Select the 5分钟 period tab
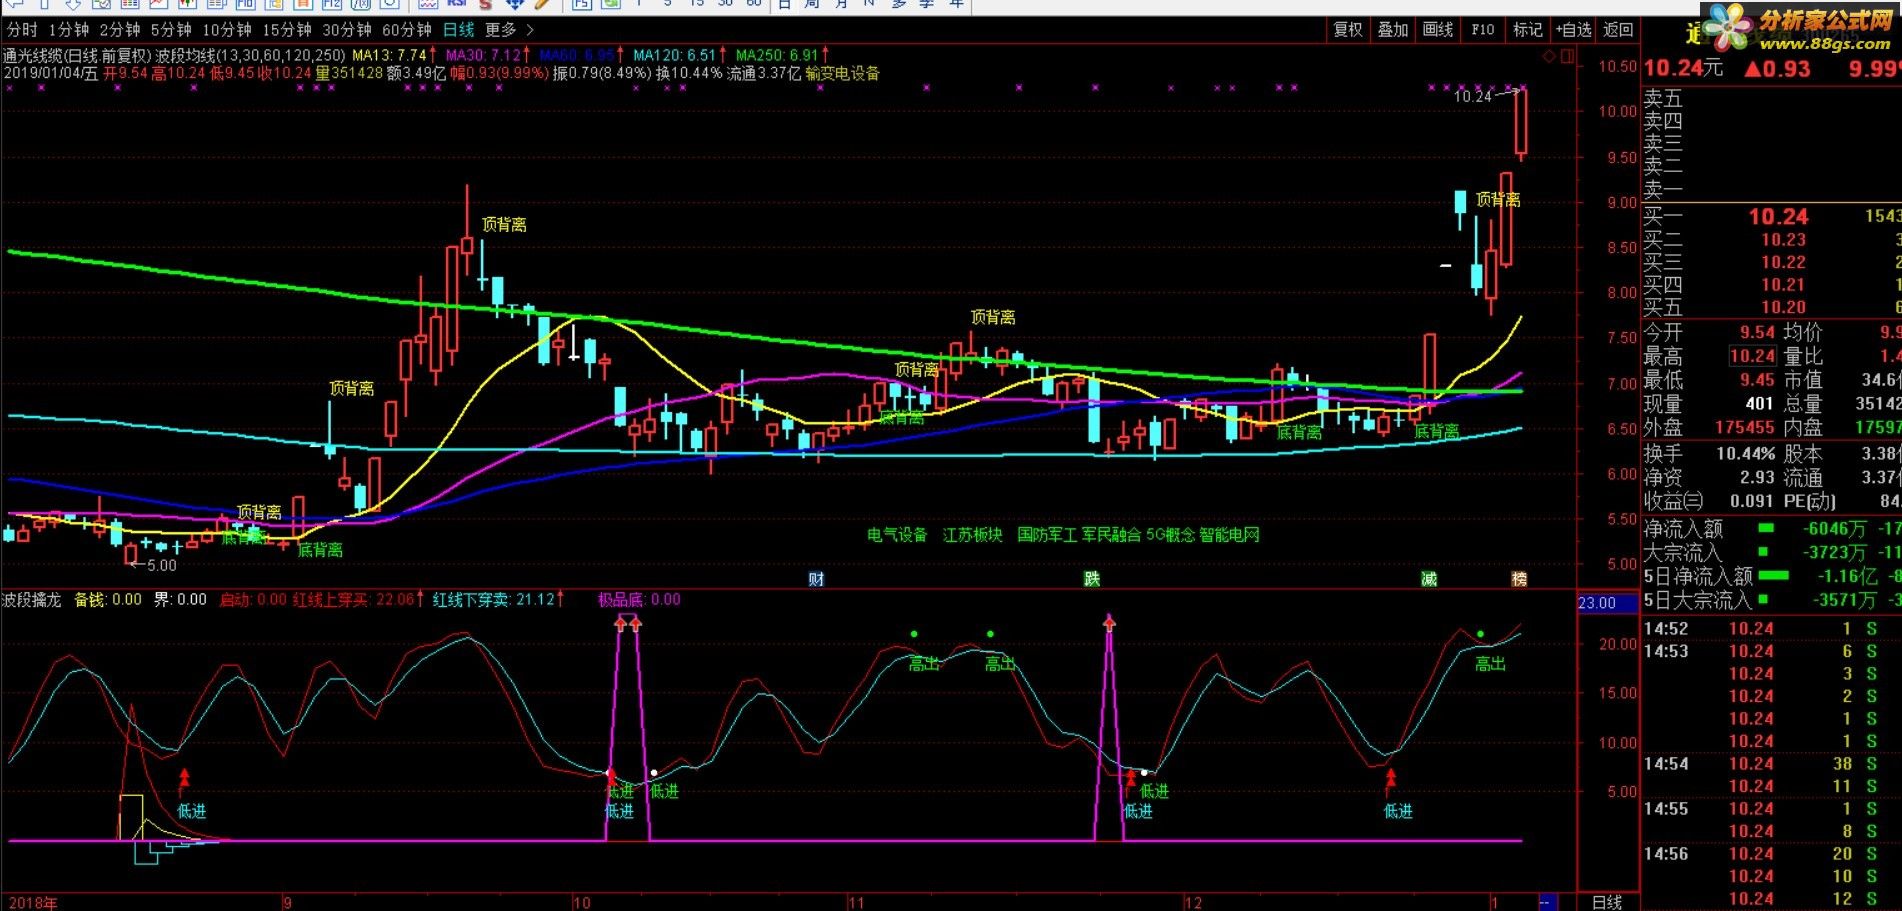The image size is (1902, 911). (171, 30)
